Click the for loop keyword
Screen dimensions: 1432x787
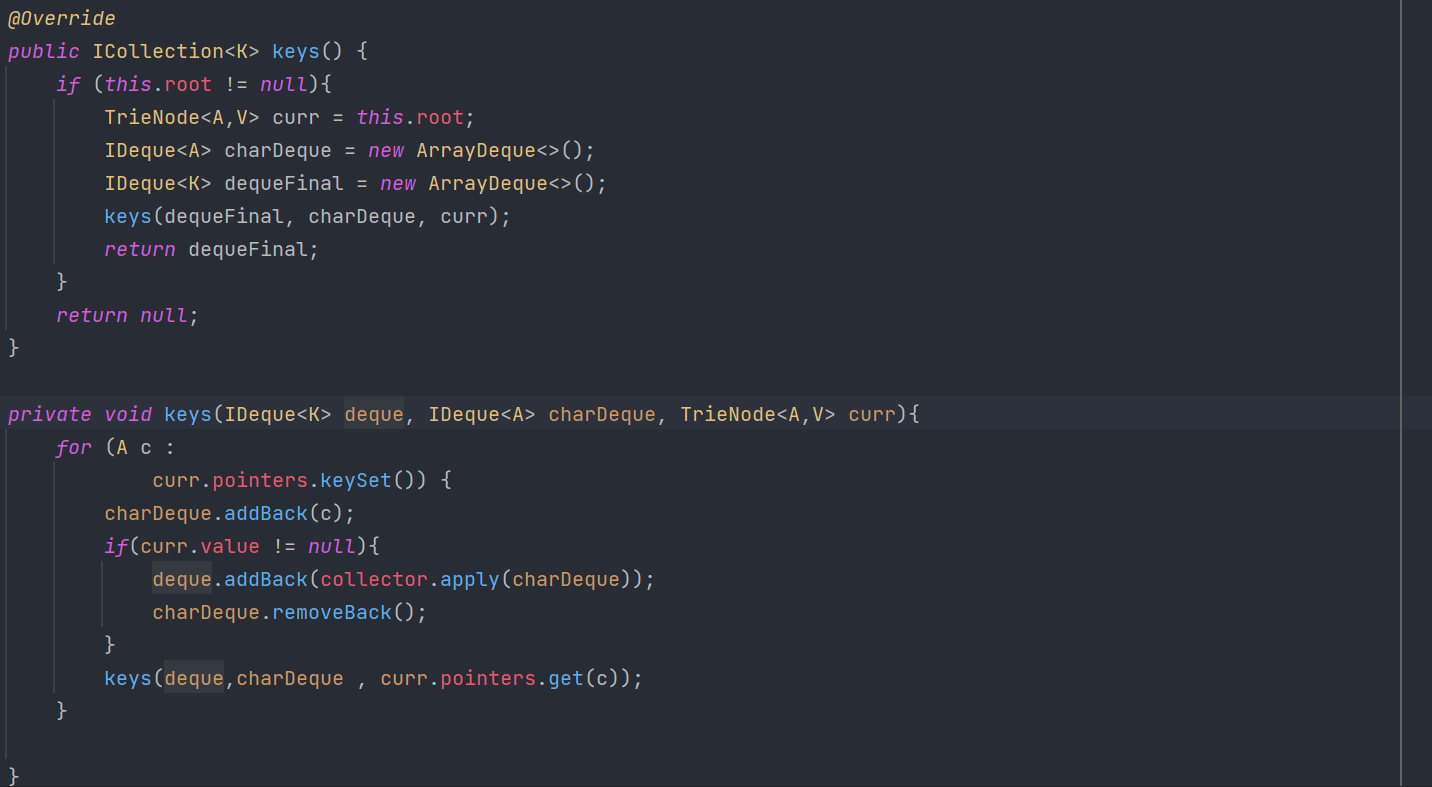[73, 447]
